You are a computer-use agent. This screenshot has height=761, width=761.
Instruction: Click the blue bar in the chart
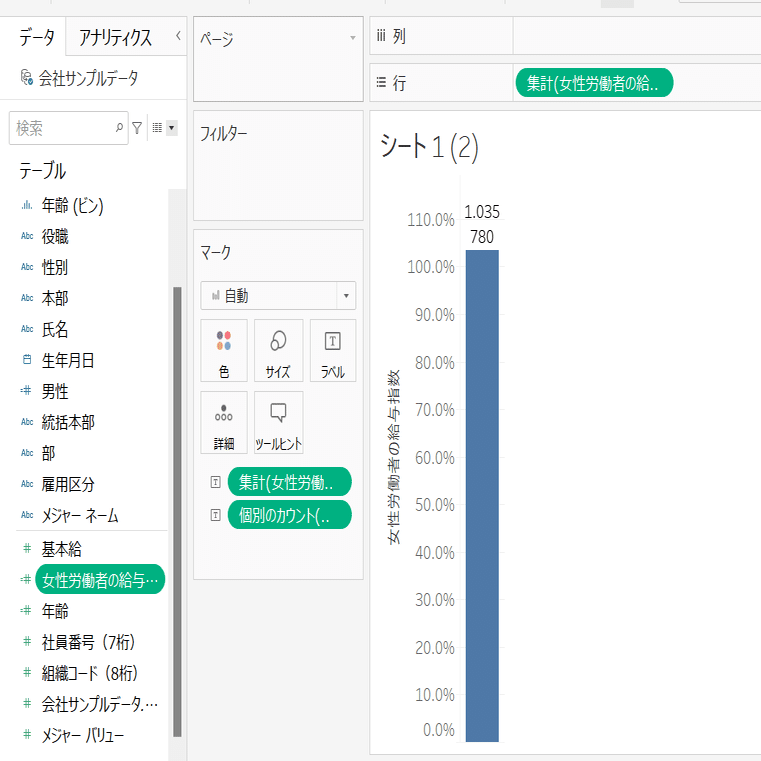pos(482,496)
